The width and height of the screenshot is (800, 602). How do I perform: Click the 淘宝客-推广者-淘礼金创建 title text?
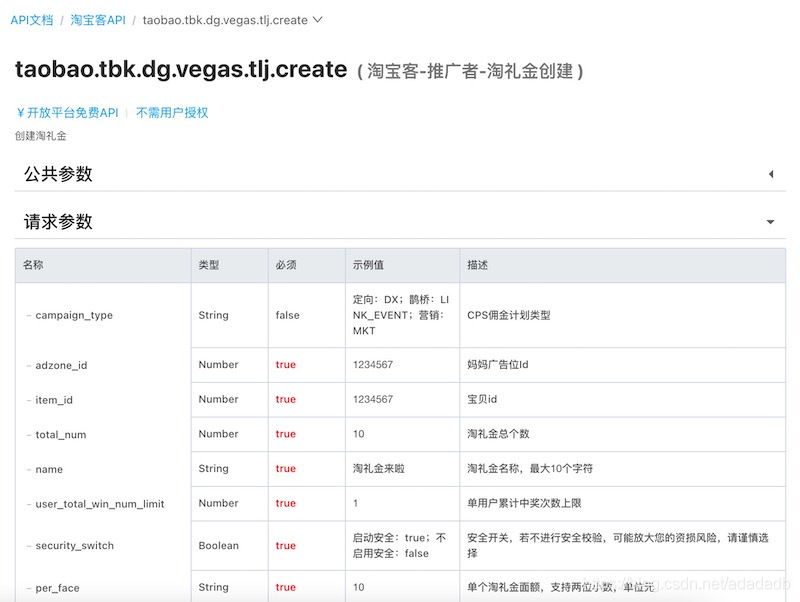tap(470, 71)
